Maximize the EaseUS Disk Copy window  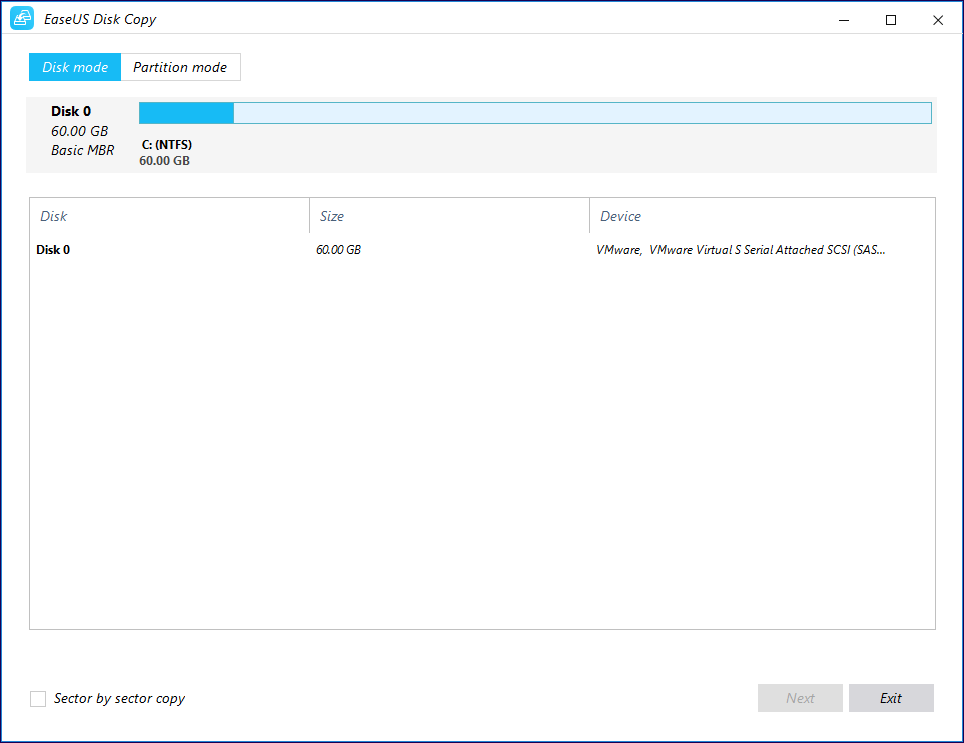coord(891,20)
